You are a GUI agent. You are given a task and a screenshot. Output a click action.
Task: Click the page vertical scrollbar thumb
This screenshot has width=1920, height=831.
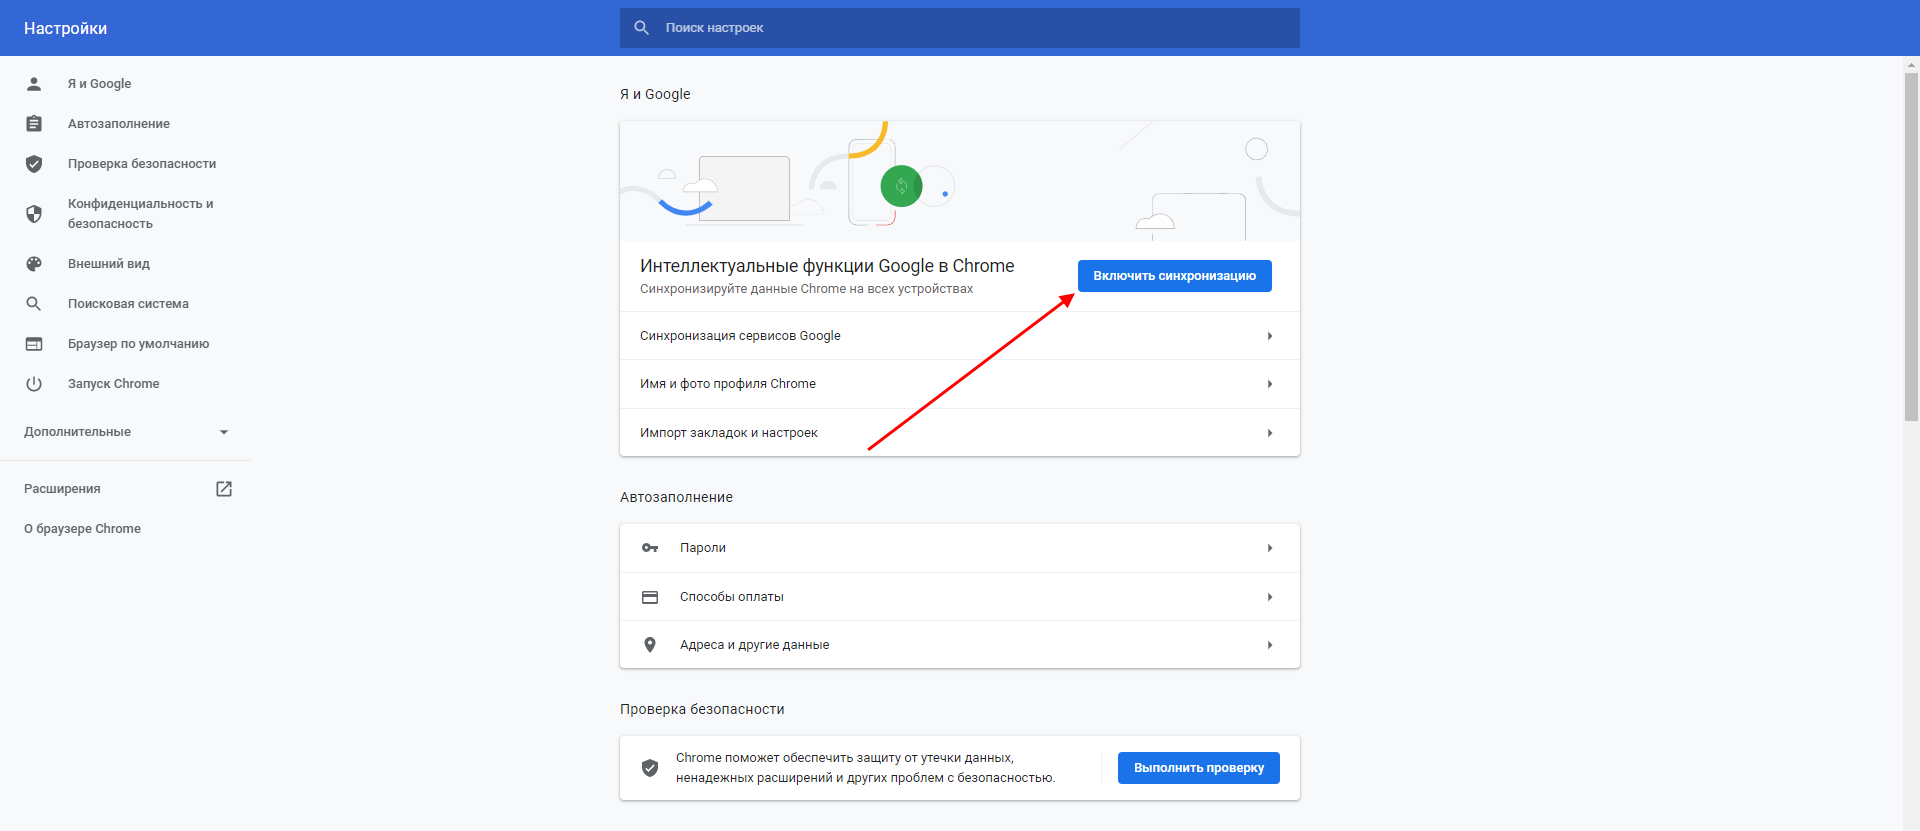[x=1911, y=247]
